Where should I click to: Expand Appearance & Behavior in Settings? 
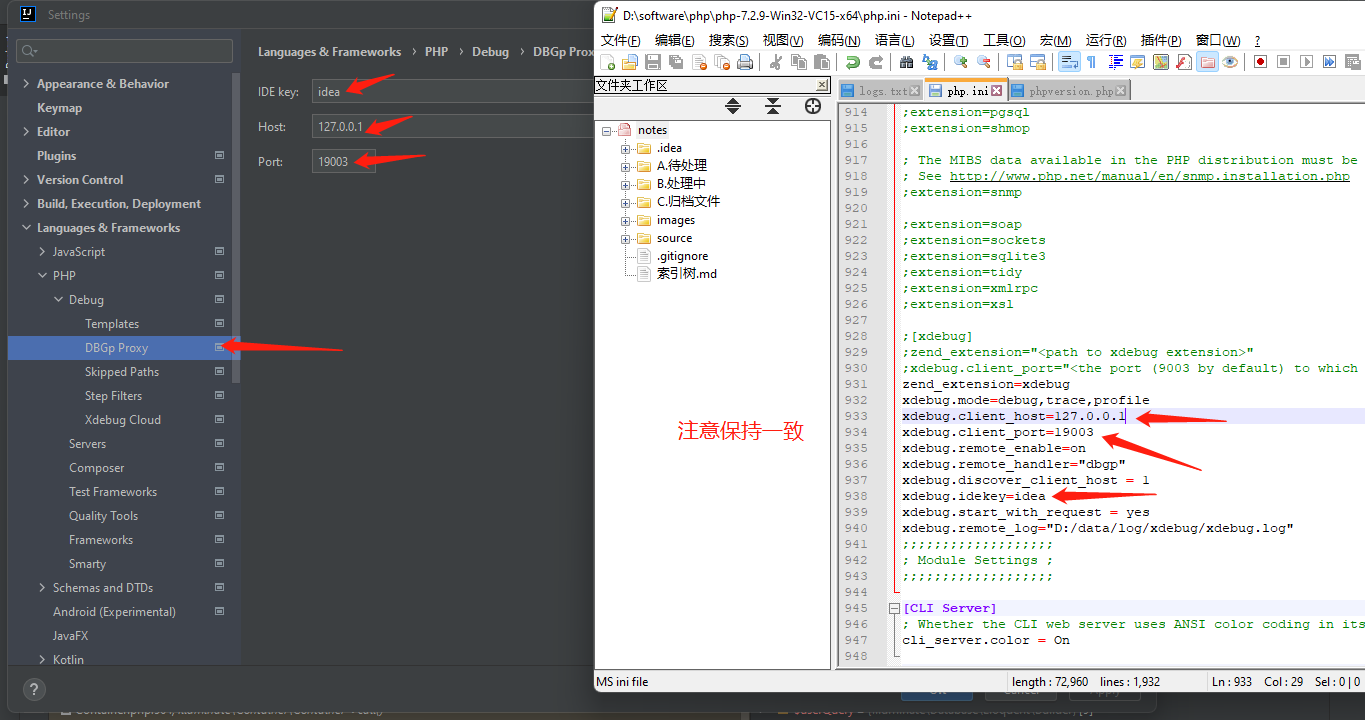point(26,84)
